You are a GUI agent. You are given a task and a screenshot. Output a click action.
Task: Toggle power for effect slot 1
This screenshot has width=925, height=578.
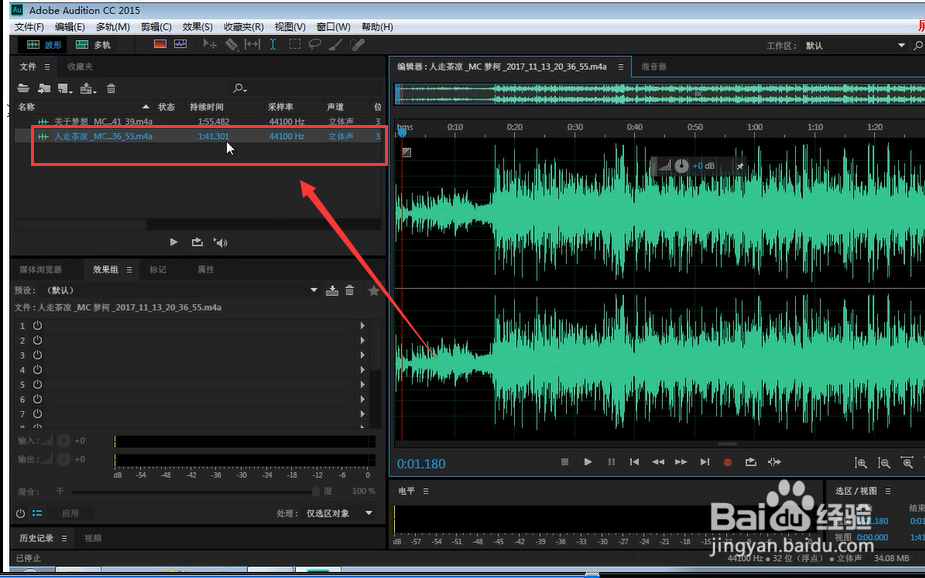[37, 326]
